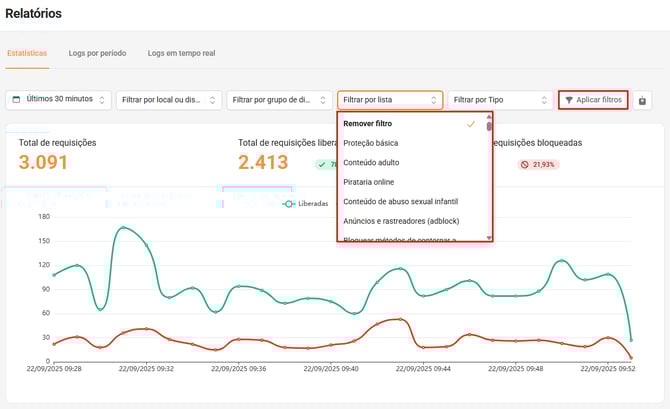670x409 pixels.
Task: Click the blocked-requests percentage badge 21,93%
Action: [539, 164]
